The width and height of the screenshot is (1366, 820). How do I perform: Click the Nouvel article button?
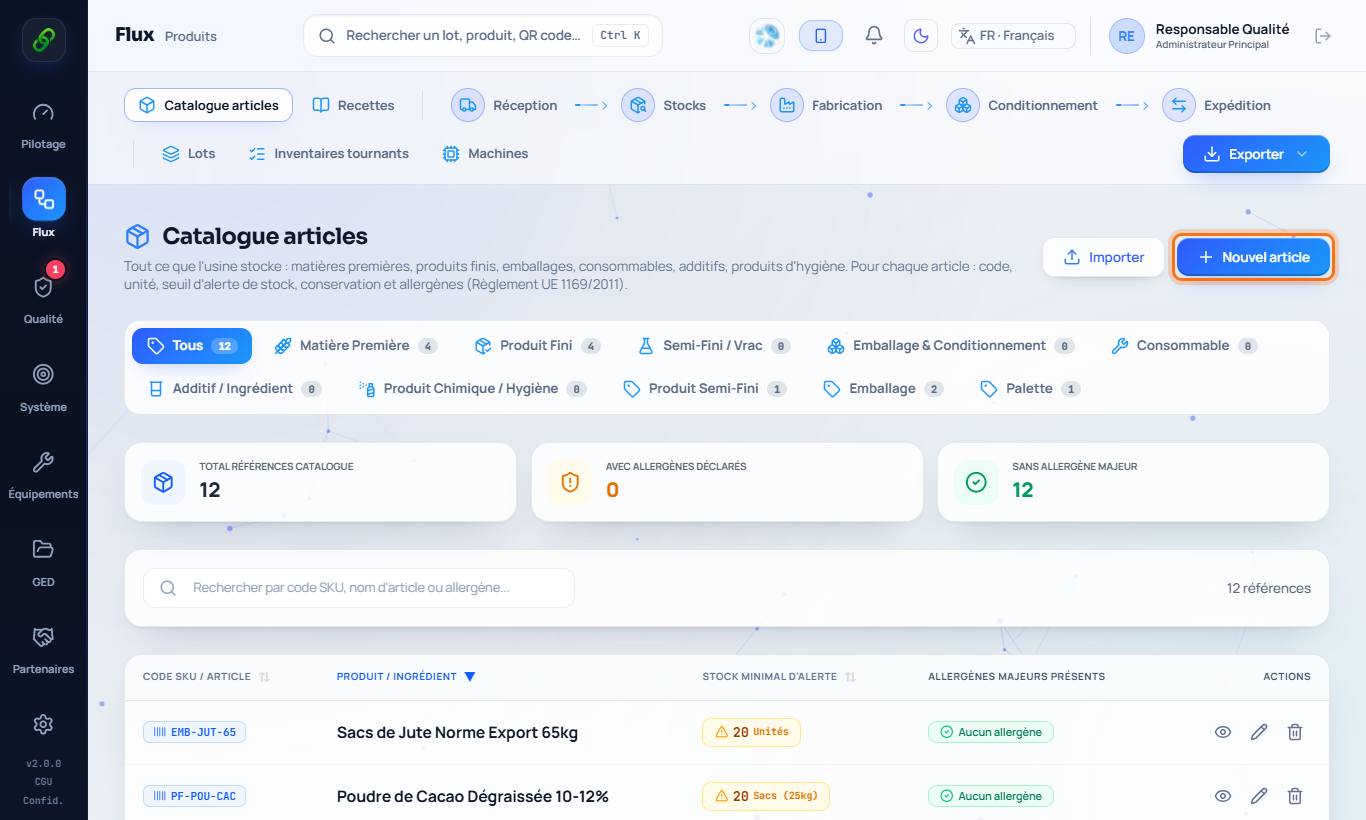(x=1253, y=257)
